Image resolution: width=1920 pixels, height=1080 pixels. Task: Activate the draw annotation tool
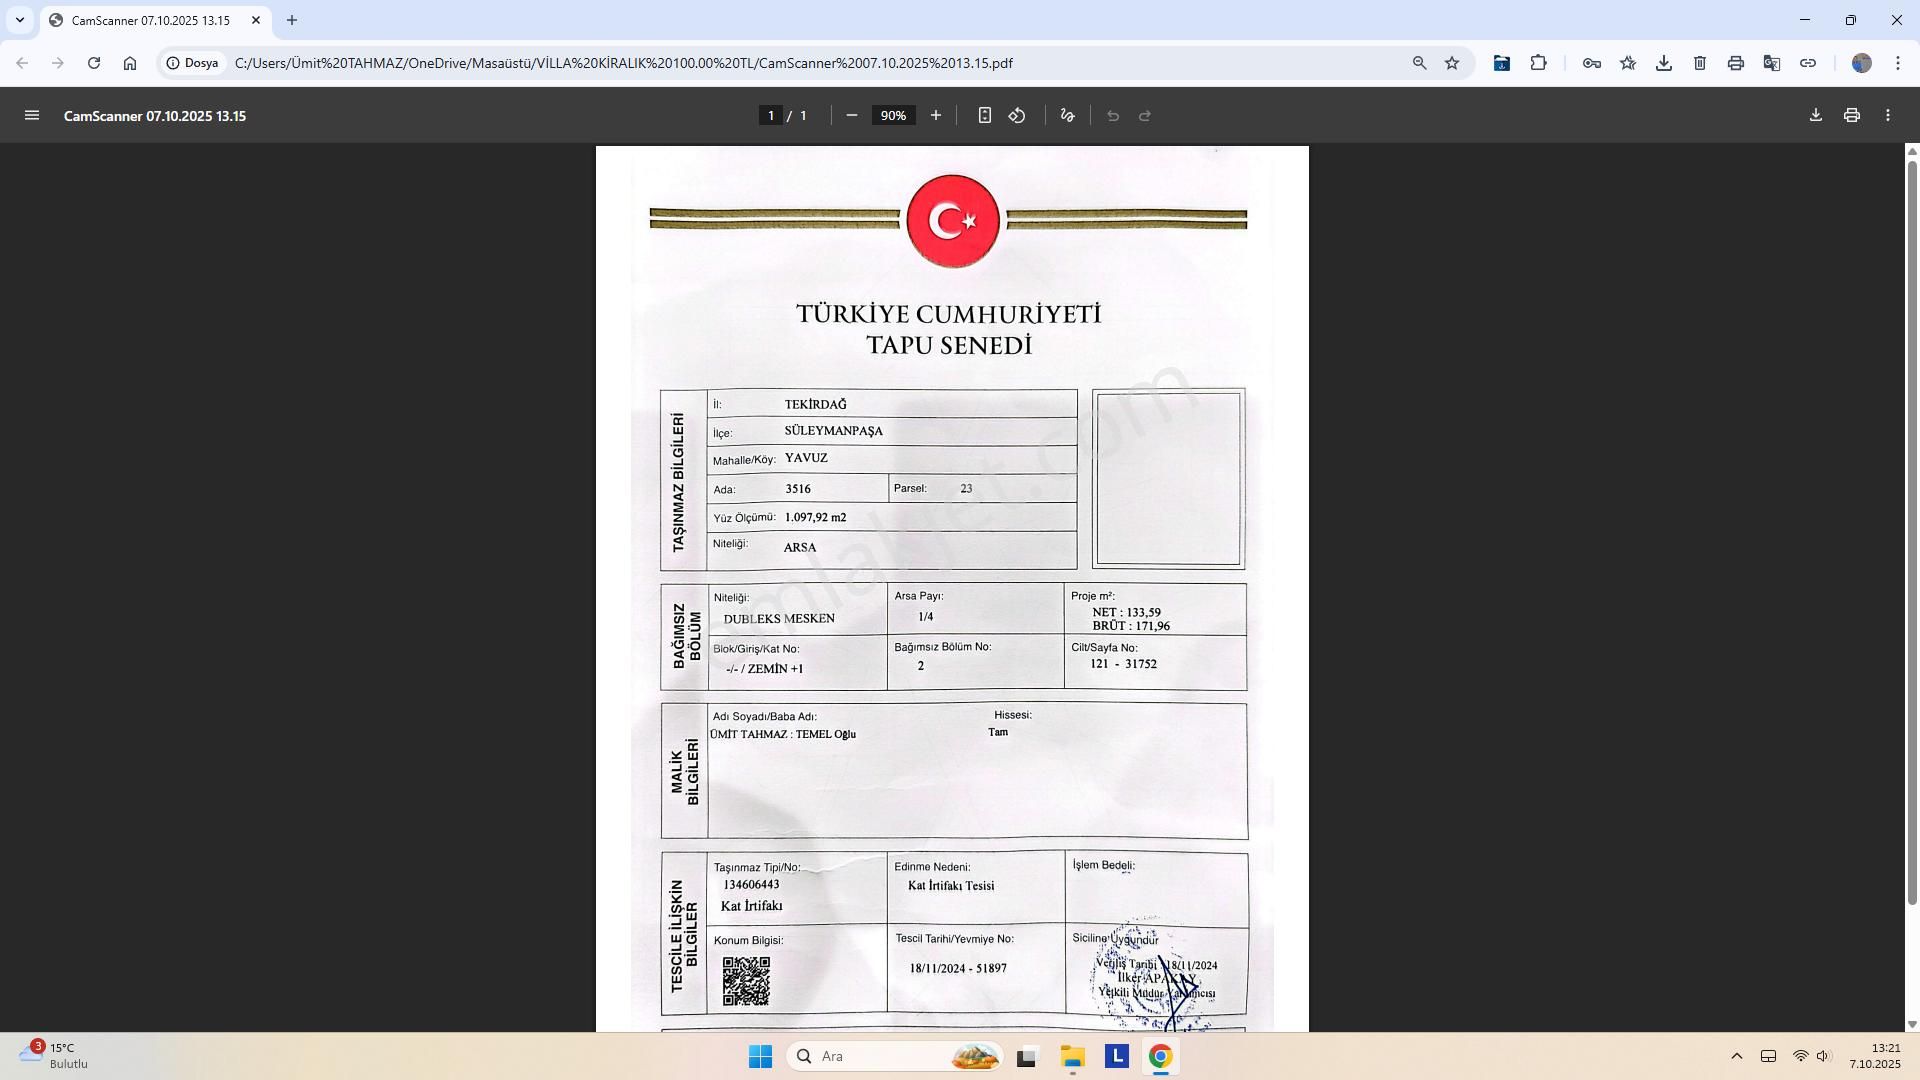[1067, 116]
